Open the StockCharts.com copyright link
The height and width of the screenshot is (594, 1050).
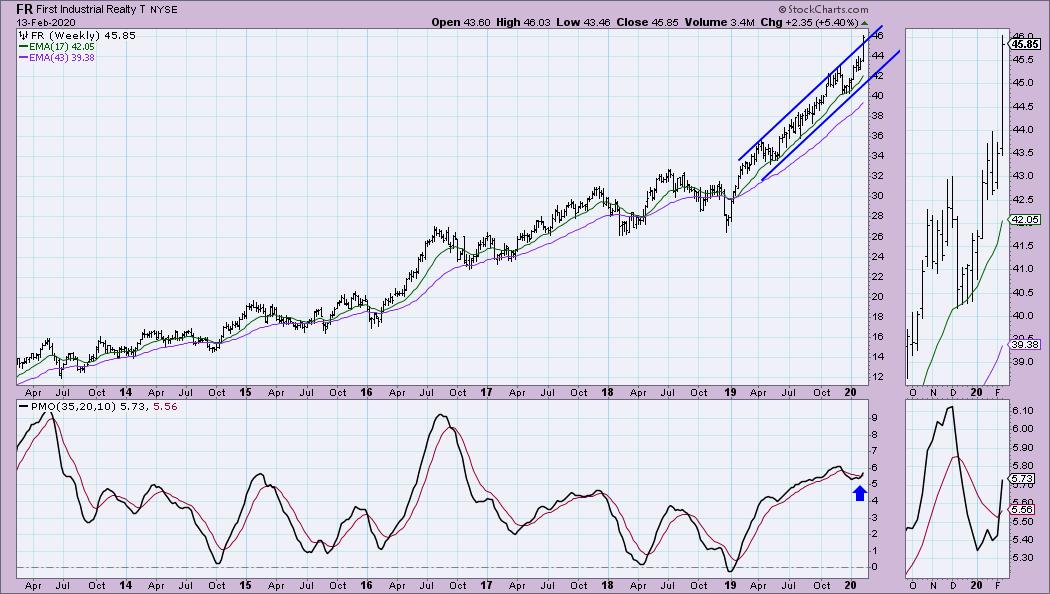tap(823, 9)
